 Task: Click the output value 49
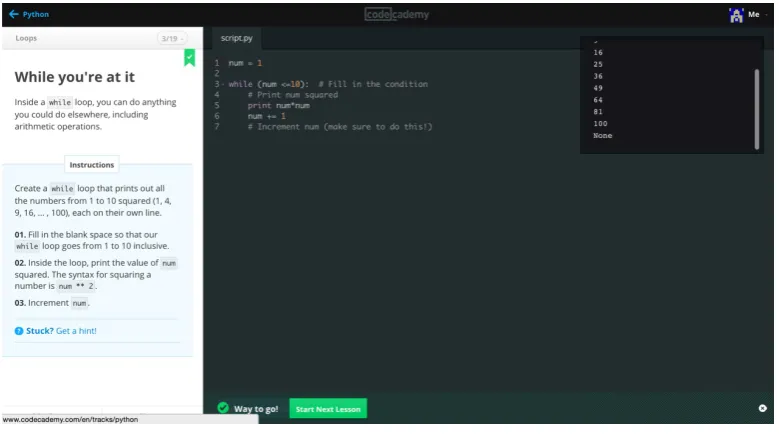[598, 88]
